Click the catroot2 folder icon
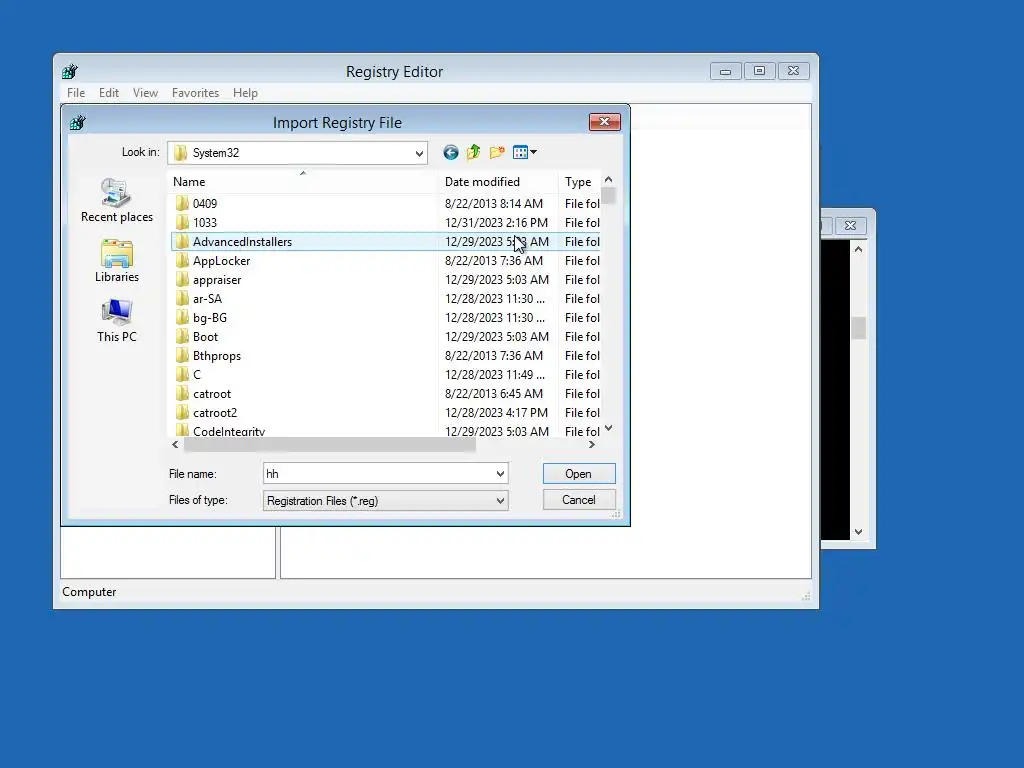This screenshot has width=1024, height=768. tap(182, 413)
